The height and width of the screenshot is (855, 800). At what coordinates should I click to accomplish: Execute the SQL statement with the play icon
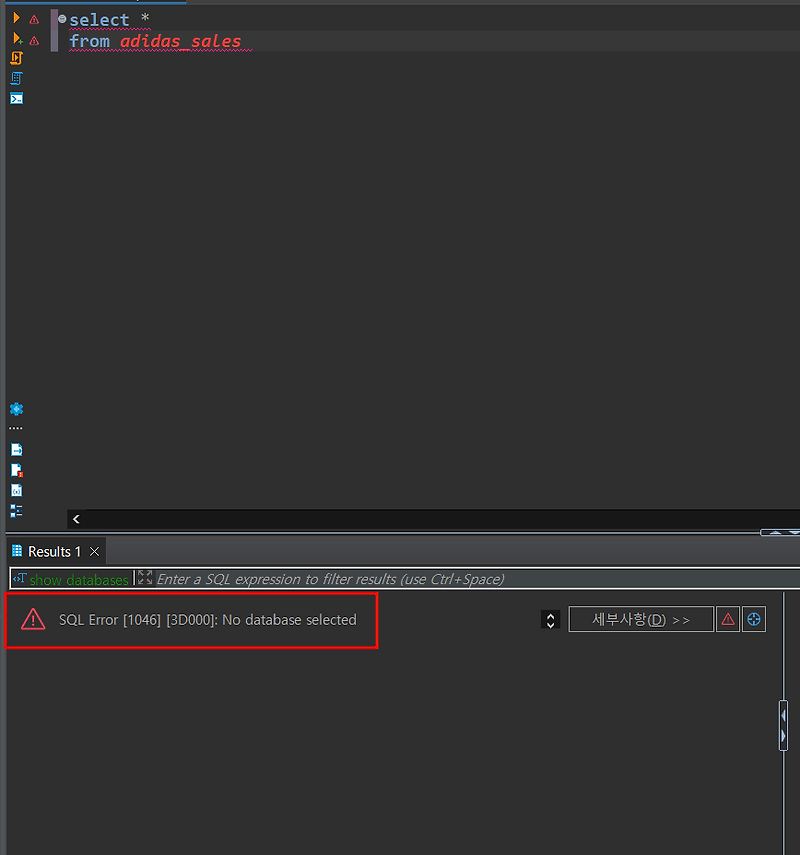[17, 17]
